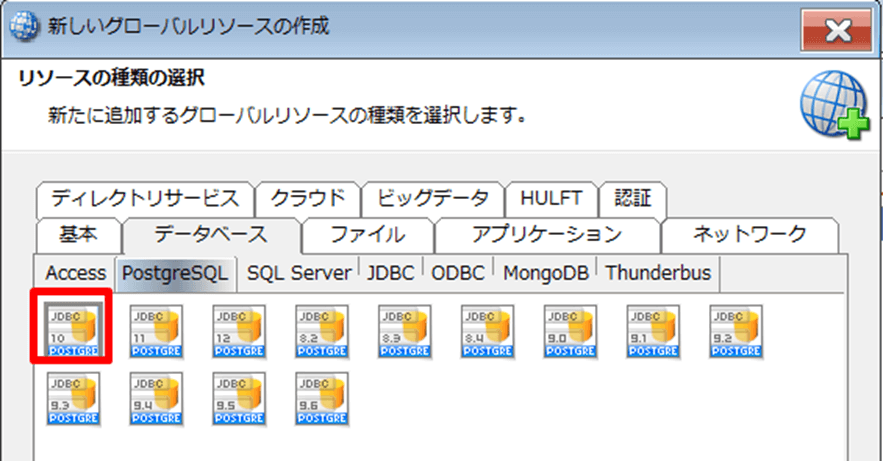Image resolution: width=883 pixels, height=461 pixels.
Task: Pick the PostgreSQL 9.0 JDBC icon
Action: [570, 331]
